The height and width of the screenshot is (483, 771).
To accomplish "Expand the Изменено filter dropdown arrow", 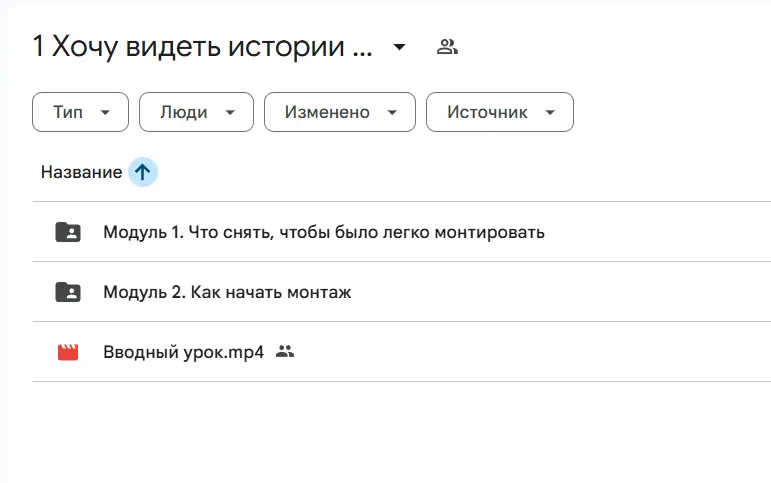I will coord(392,113).
